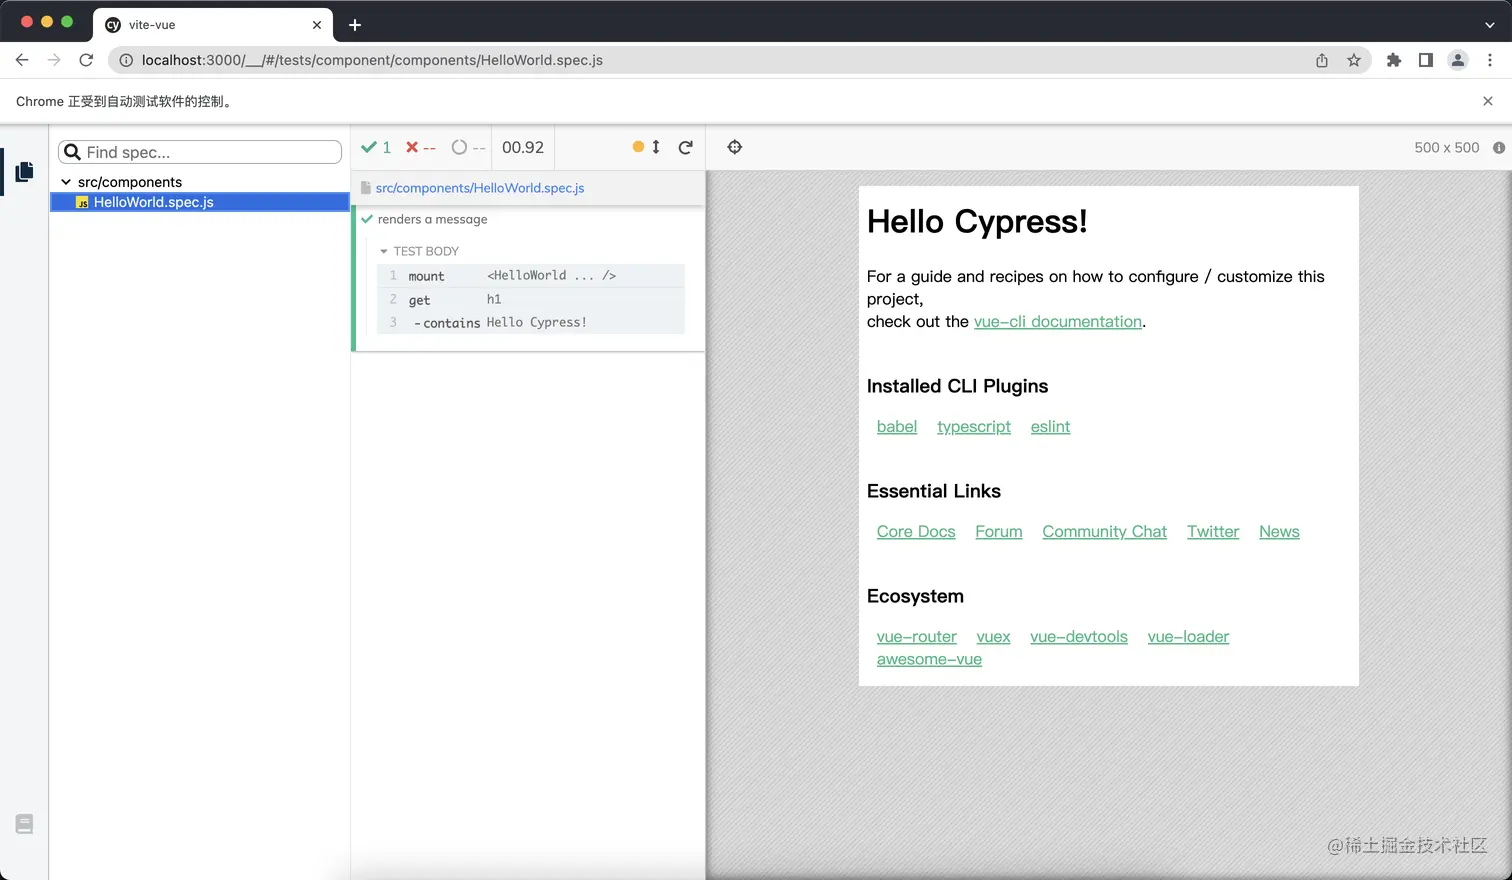Open the awesome-vue link

pyautogui.click(x=929, y=659)
